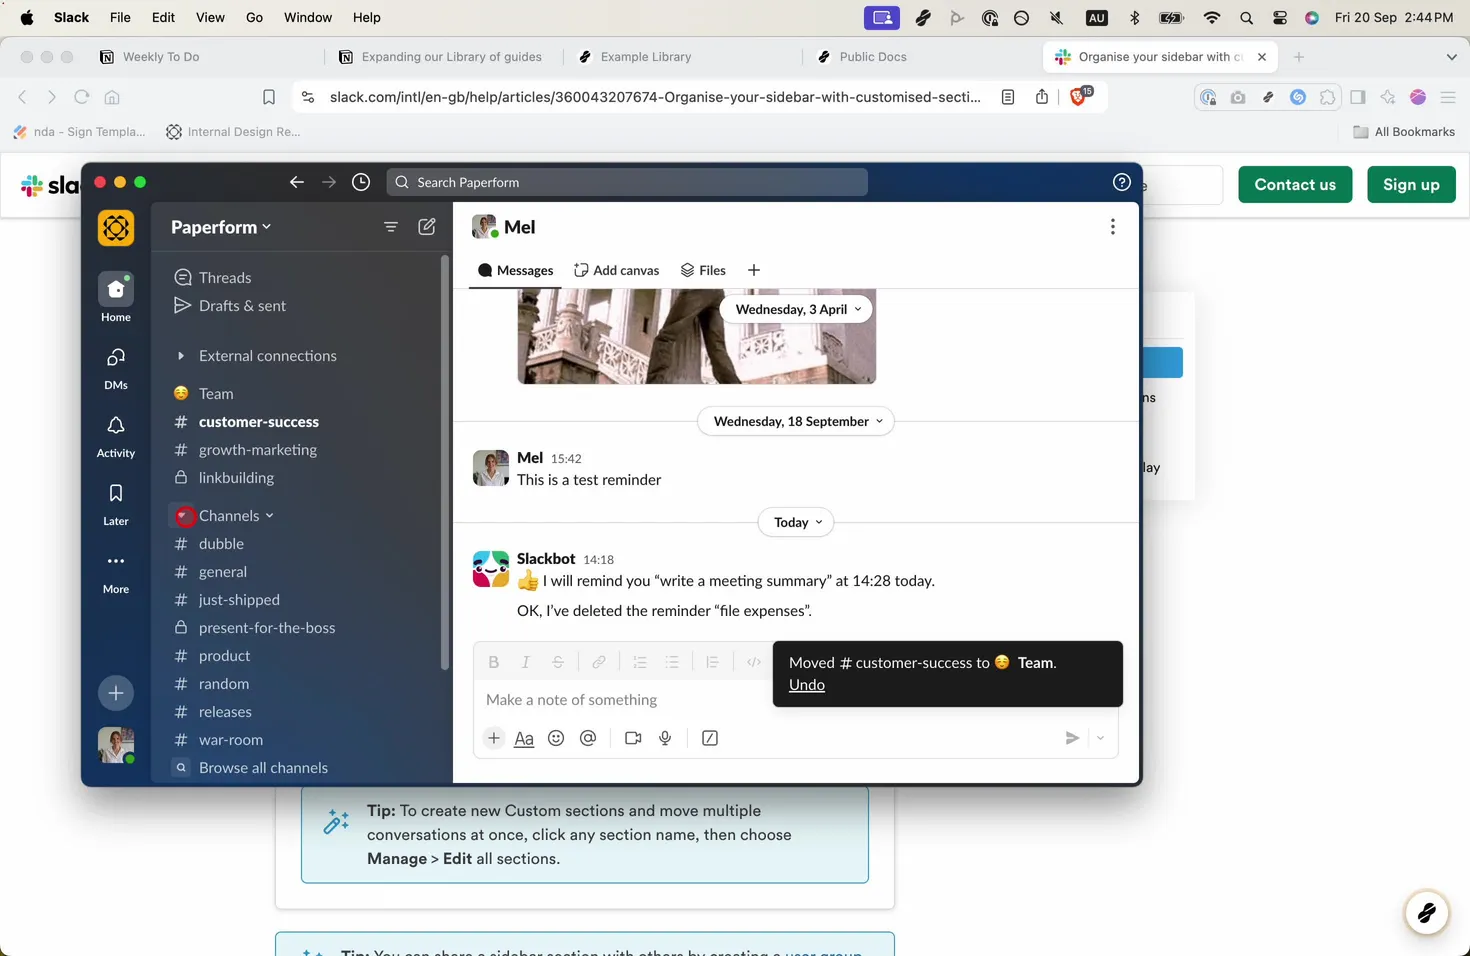This screenshot has height=956, width=1470.
Task: Toggle bold formatting in the composer
Action: pos(493,661)
